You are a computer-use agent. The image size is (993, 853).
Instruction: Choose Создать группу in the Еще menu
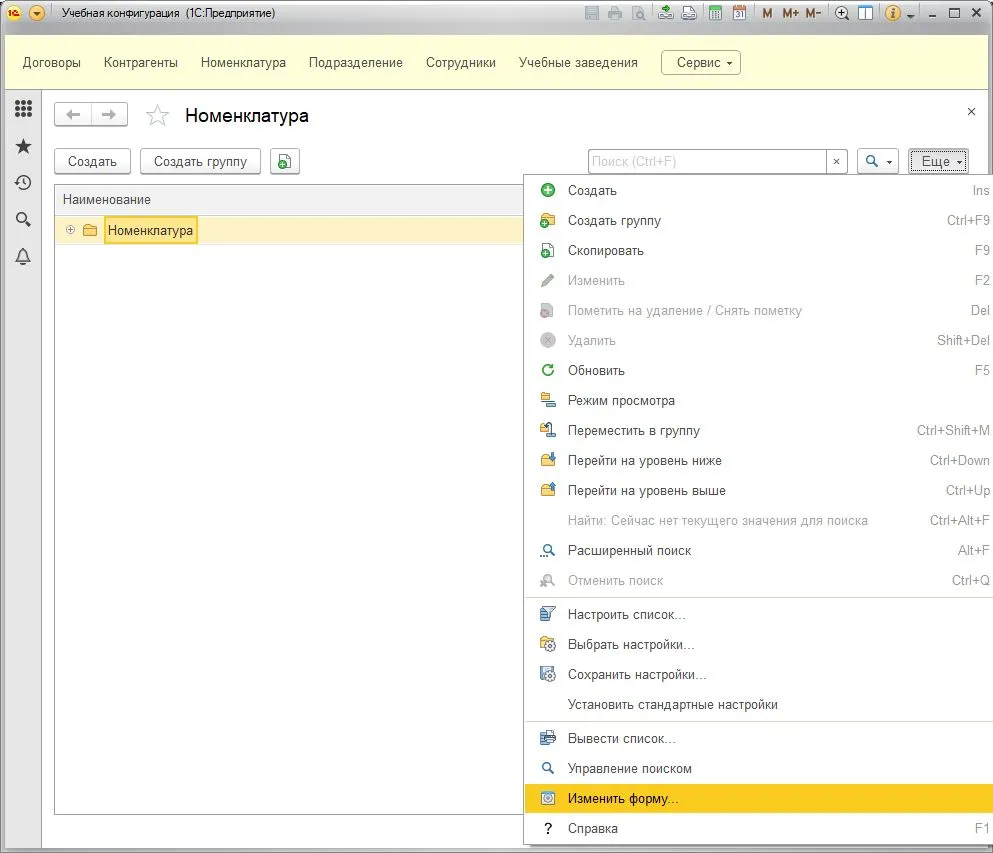[x=759, y=220]
